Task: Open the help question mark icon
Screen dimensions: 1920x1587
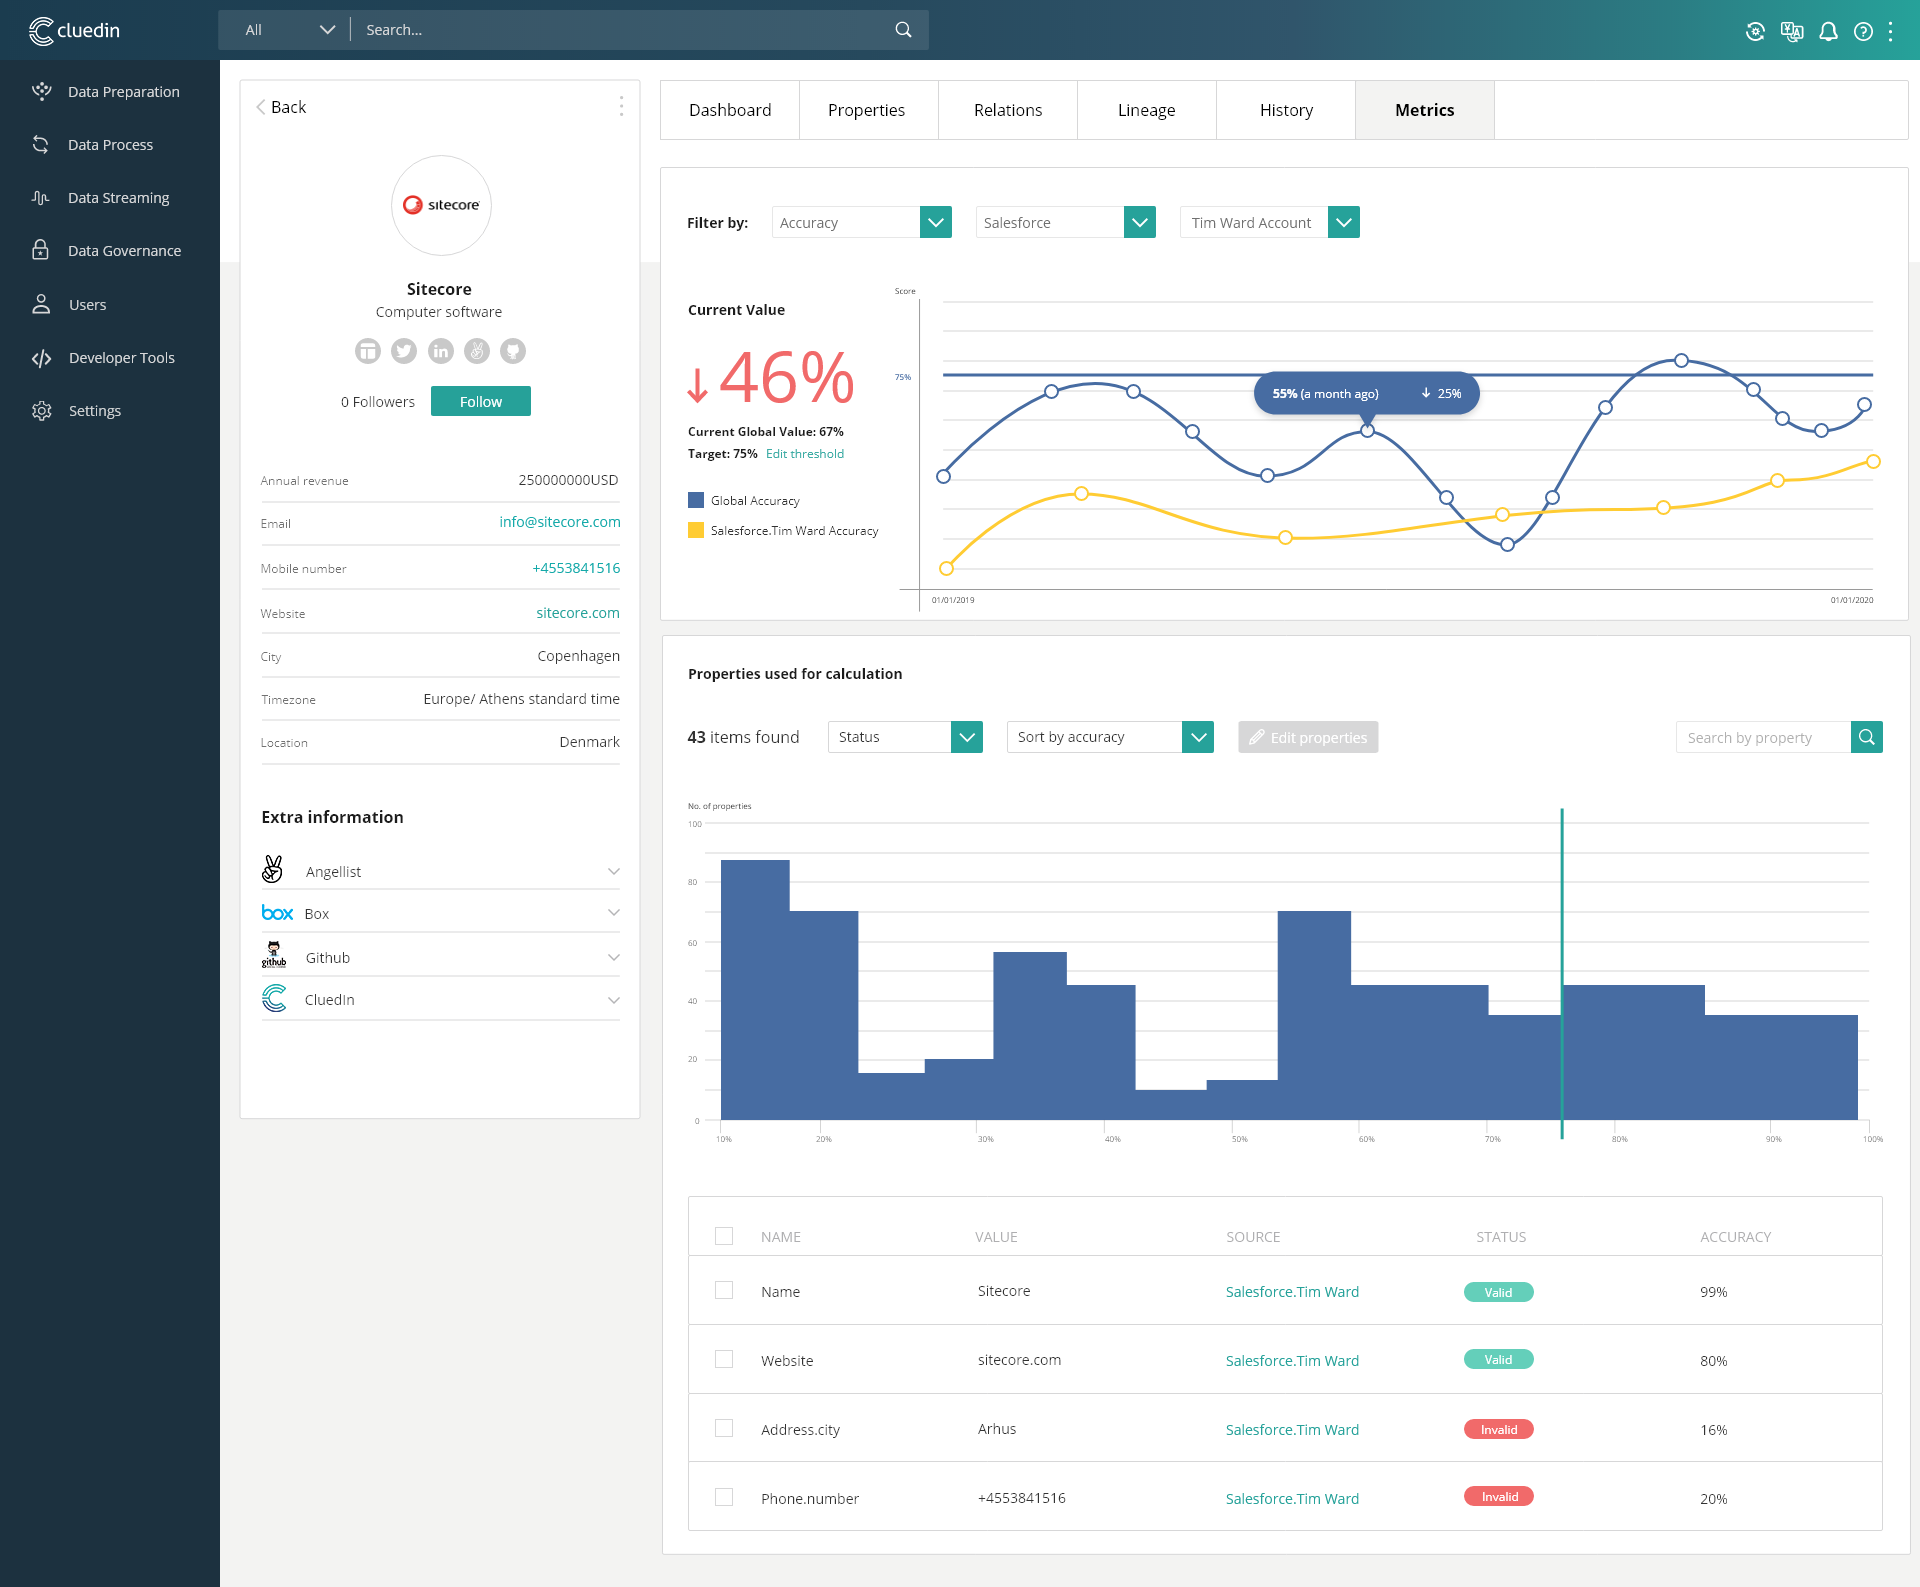Action: (x=1863, y=31)
